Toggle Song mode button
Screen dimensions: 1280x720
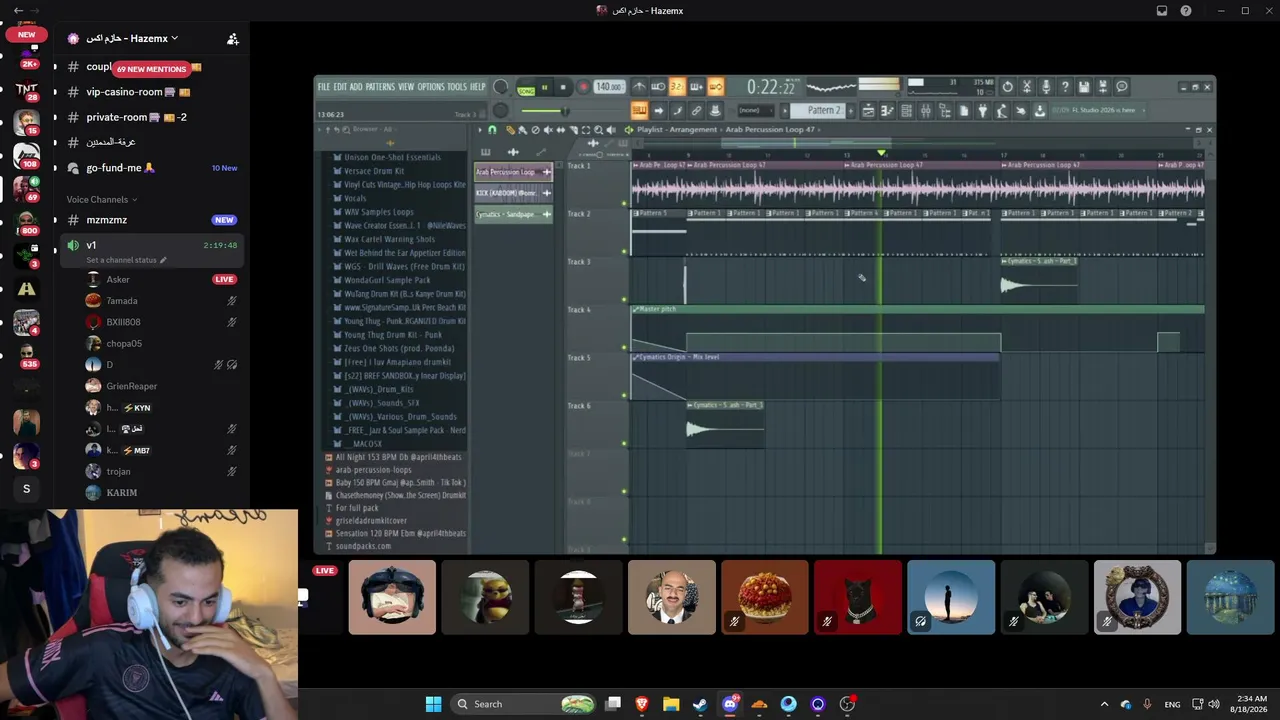point(526,87)
